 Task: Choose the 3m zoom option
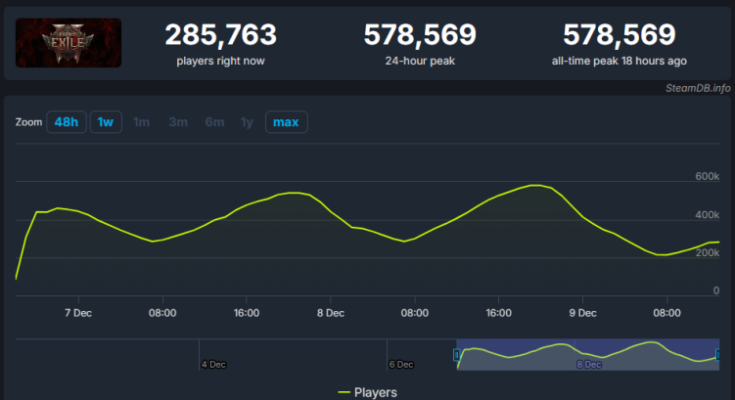[178, 123]
